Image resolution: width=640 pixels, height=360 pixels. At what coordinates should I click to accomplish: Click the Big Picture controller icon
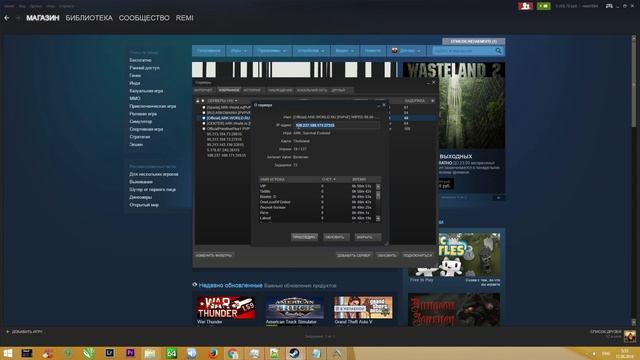click(x=609, y=6)
